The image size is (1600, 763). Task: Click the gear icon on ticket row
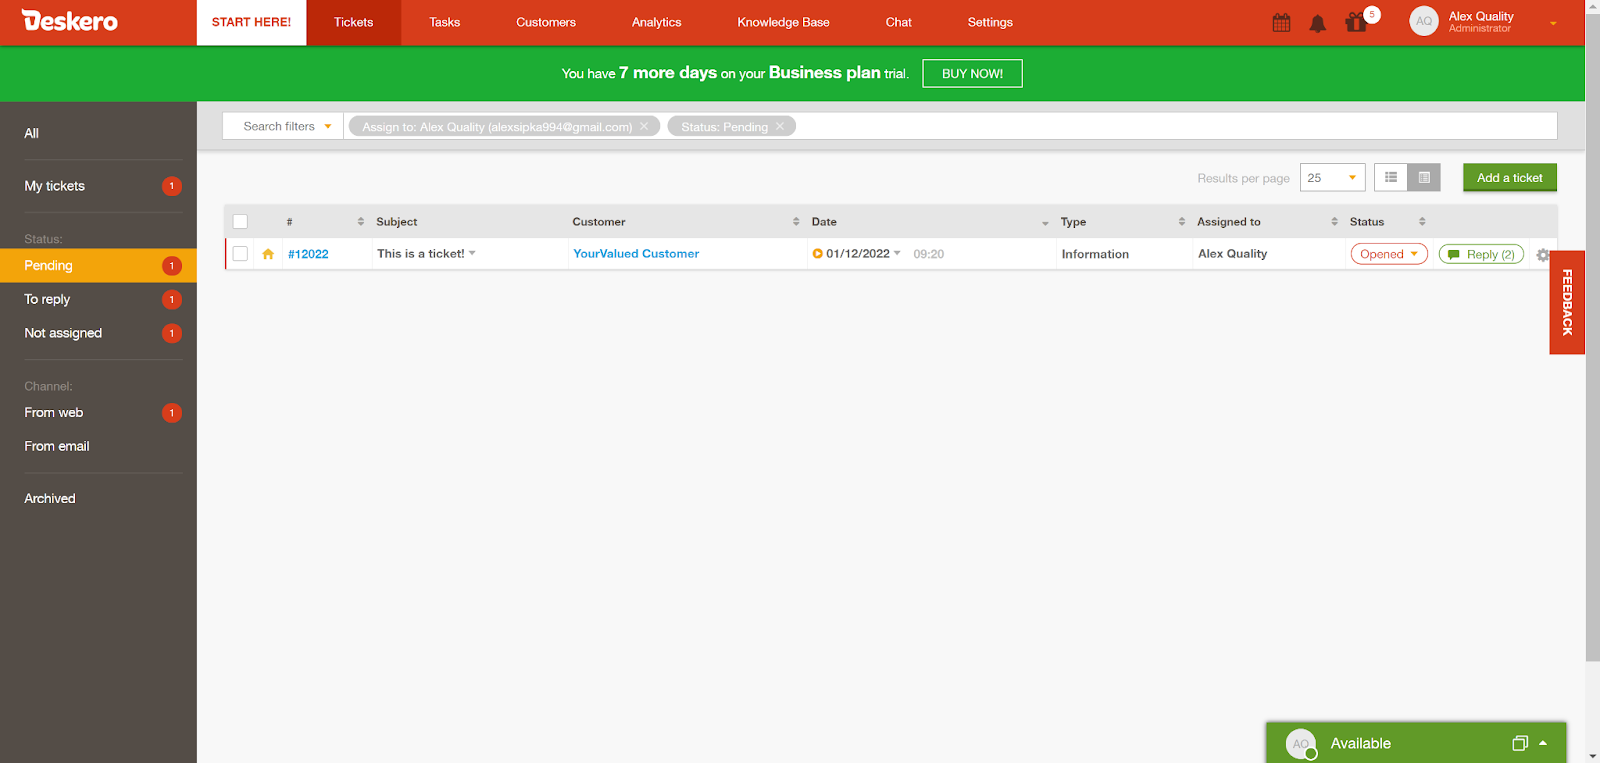pyautogui.click(x=1542, y=255)
